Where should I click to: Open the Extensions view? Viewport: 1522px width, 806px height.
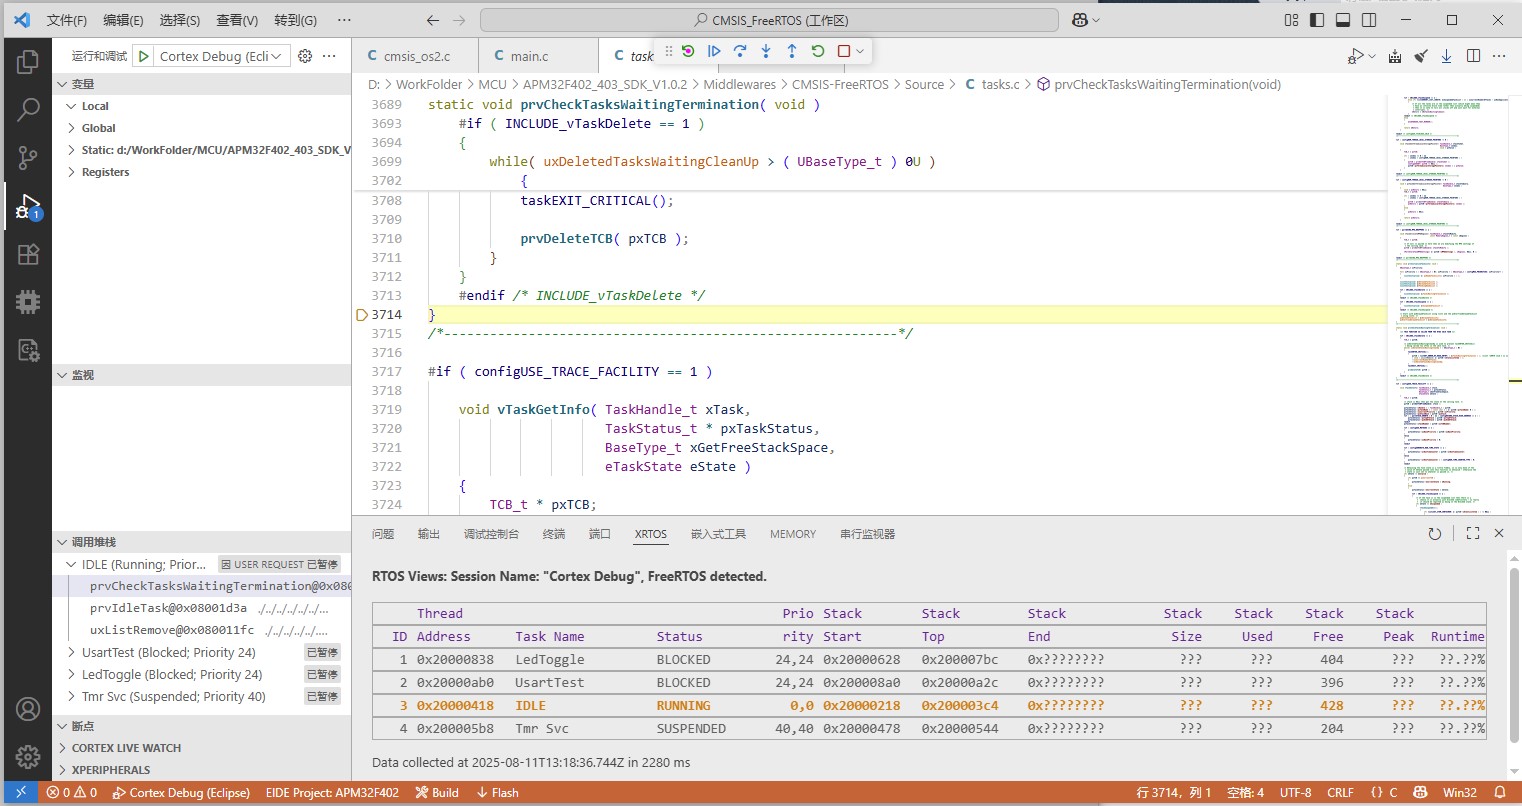pyautogui.click(x=28, y=254)
